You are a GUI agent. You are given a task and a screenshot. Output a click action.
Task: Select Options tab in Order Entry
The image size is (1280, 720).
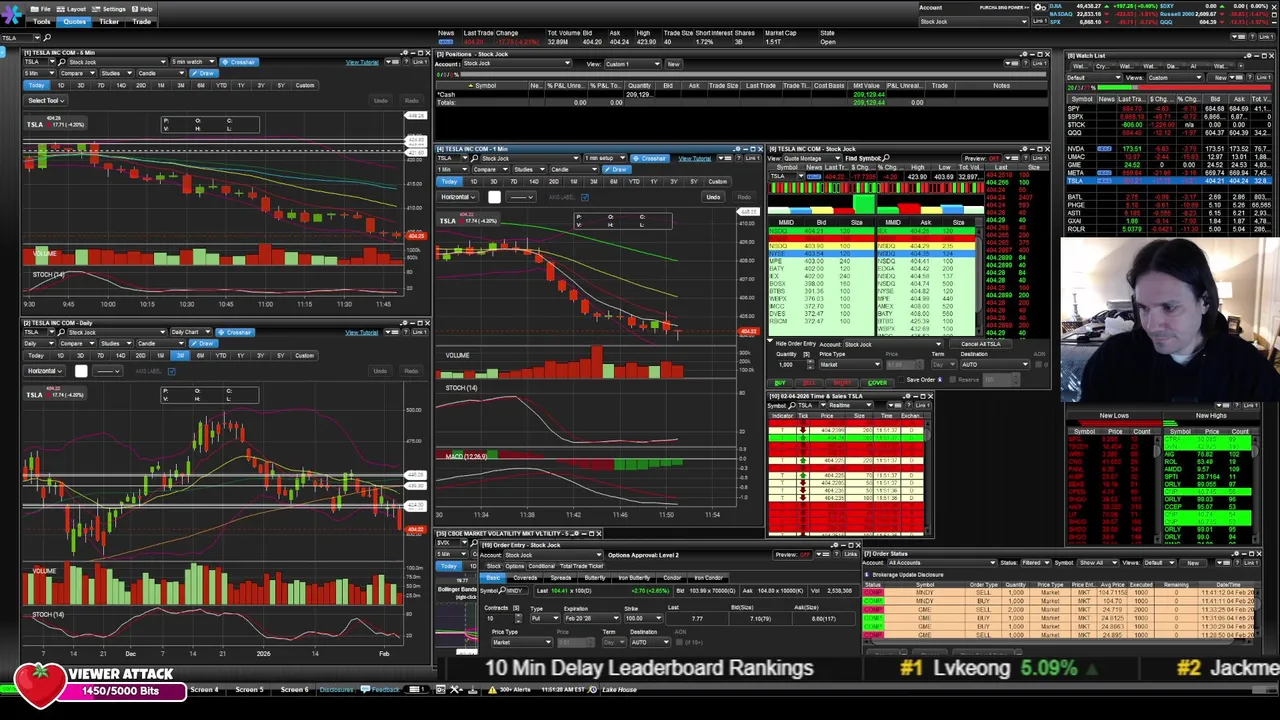(x=514, y=566)
